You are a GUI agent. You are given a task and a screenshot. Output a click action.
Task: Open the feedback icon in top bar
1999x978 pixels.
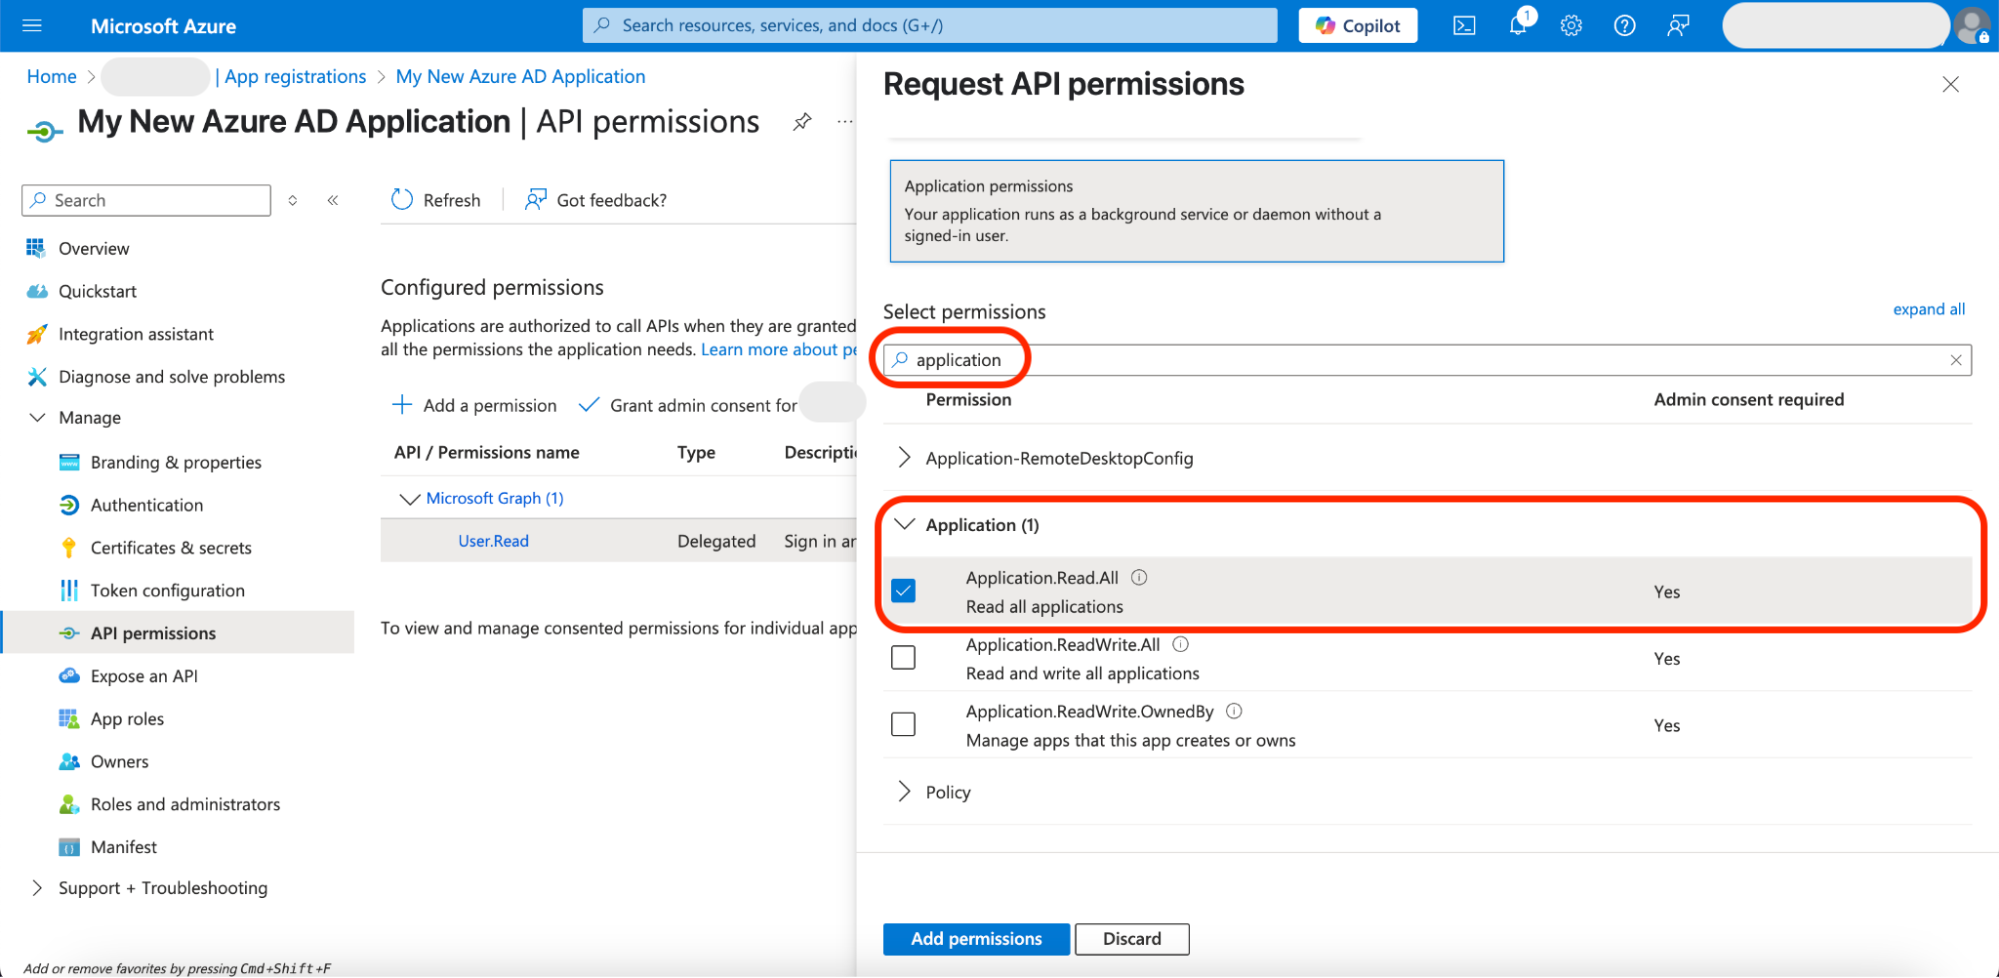(x=1678, y=26)
